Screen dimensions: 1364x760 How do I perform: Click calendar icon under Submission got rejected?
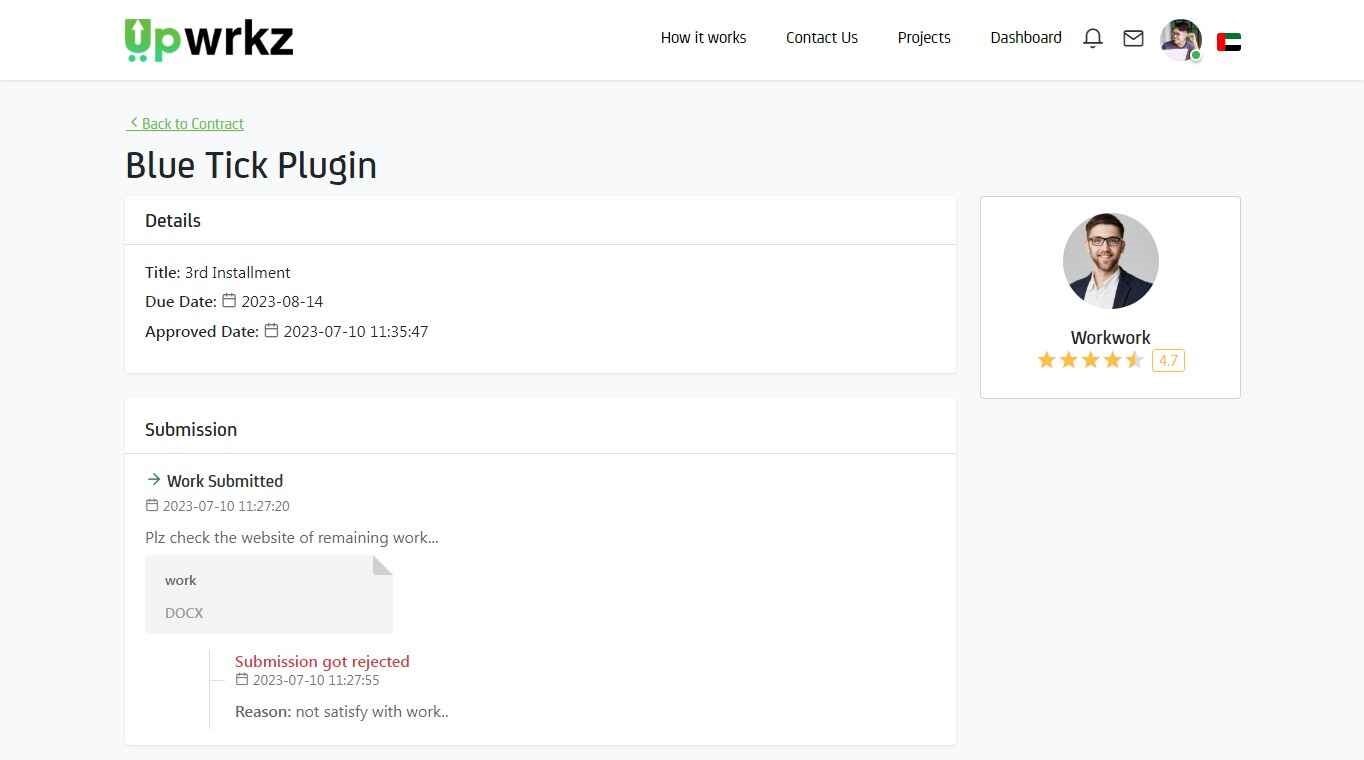[x=241, y=679]
